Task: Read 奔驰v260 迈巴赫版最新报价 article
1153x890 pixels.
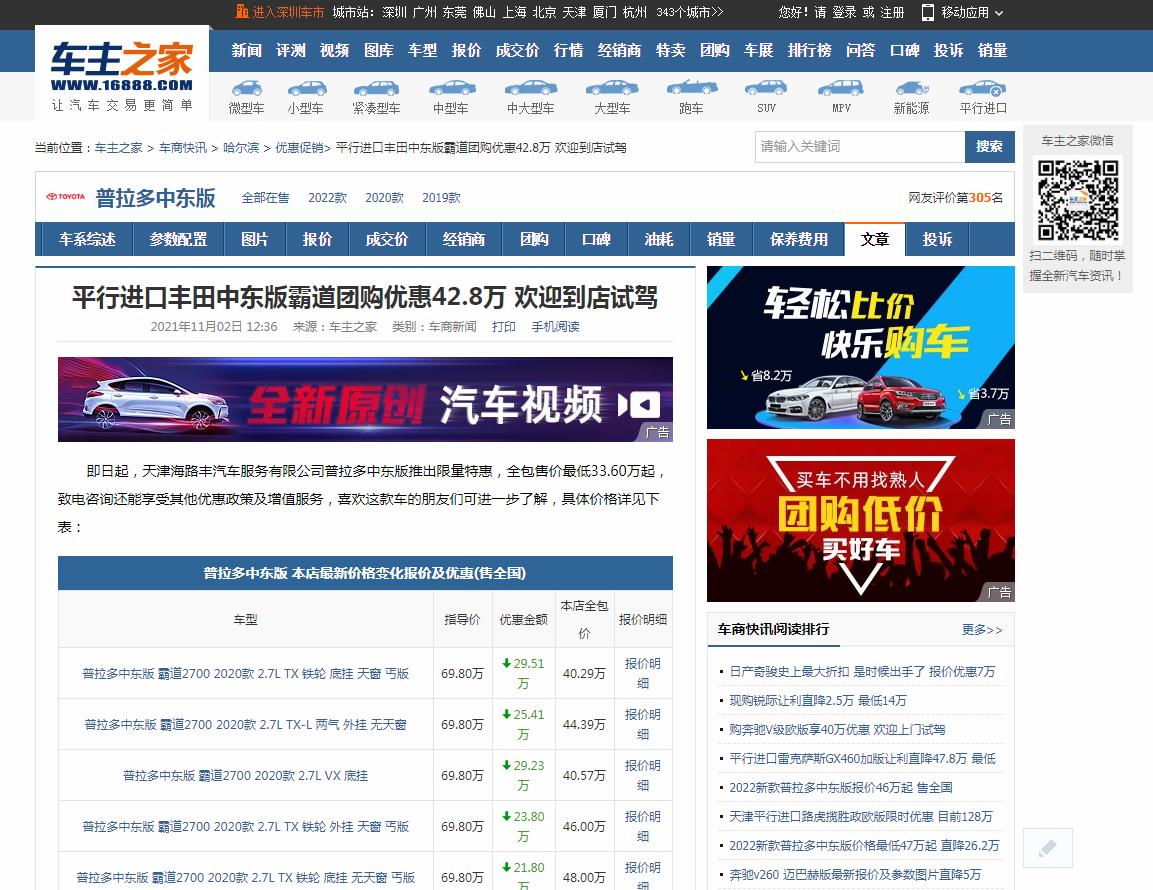Action: coord(855,875)
